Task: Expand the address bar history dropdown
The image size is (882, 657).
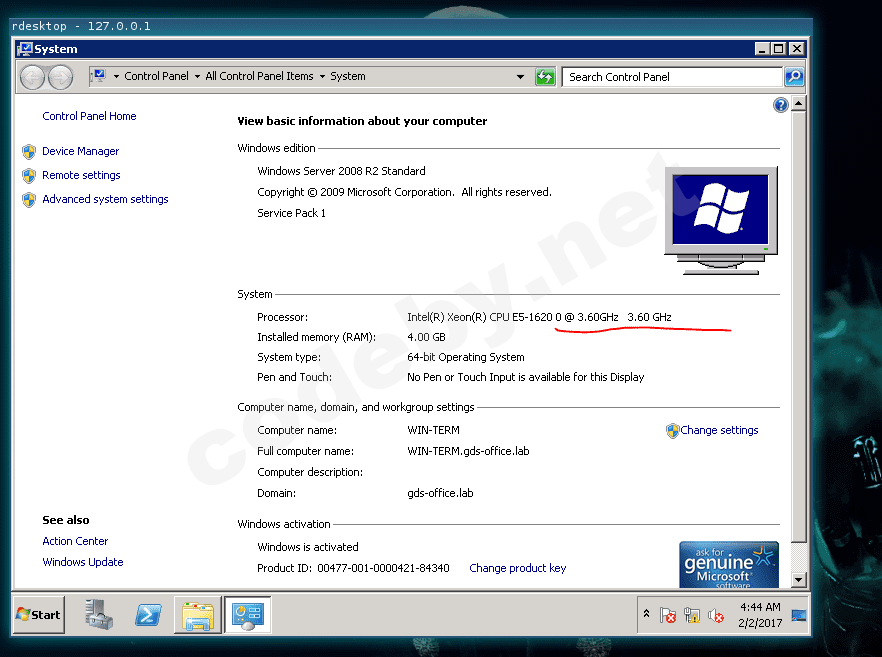Action: [x=520, y=77]
